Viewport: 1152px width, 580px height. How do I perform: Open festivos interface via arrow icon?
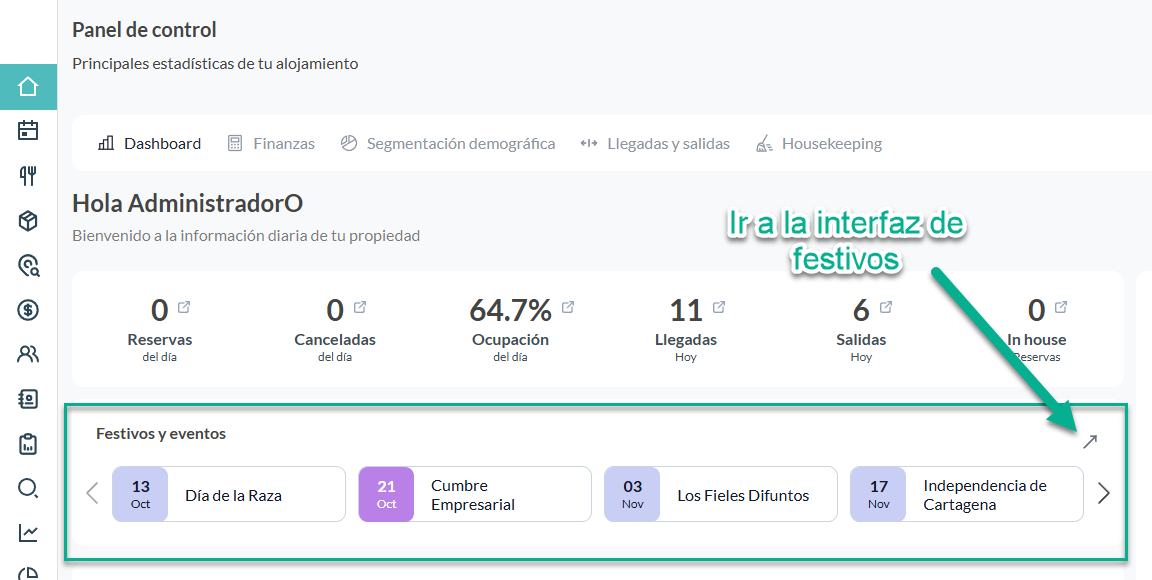click(x=1090, y=442)
